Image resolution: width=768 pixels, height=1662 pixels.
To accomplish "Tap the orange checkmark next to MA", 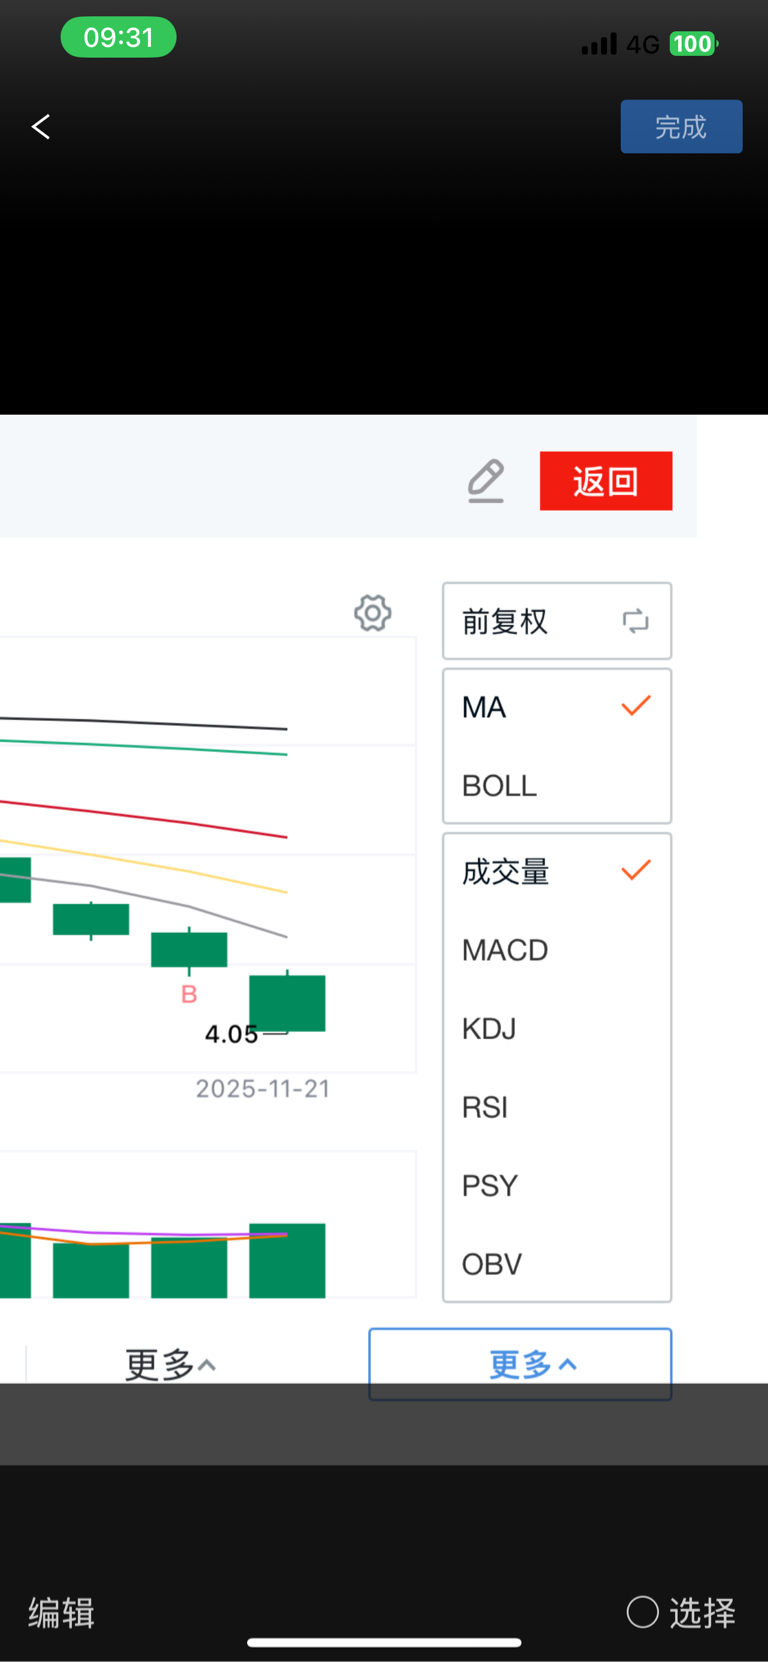I will (x=636, y=706).
